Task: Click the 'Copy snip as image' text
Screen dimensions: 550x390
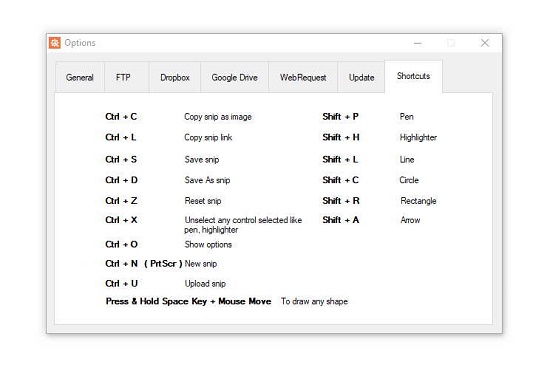Action: click(x=218, y=117)
